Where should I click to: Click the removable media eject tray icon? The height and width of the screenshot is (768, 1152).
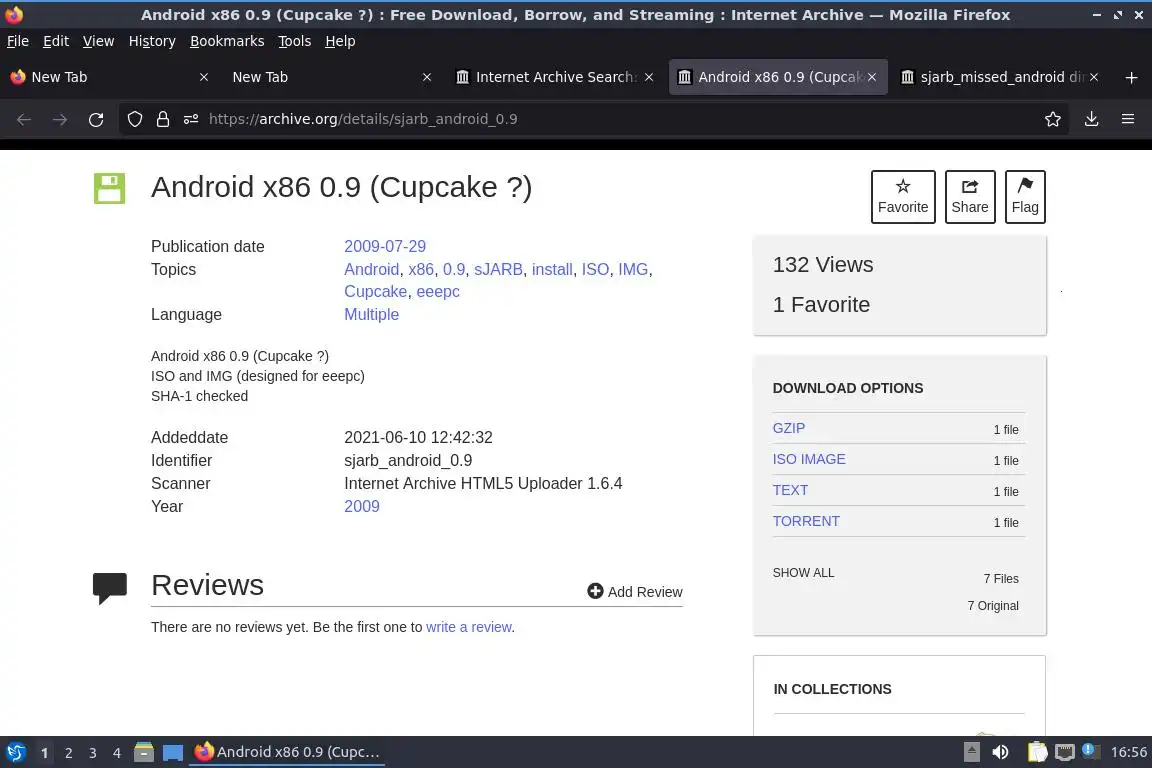[x=971, y=753]
